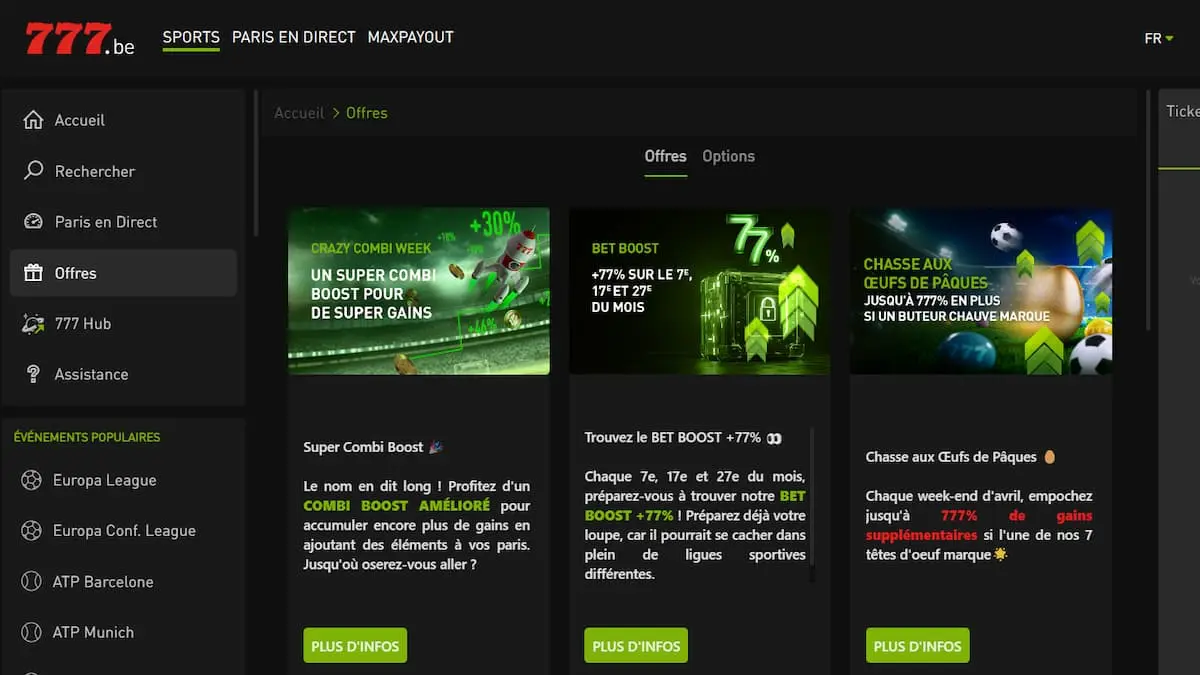1200x675 pixels.
Task: Click the Europa League football icon
Action: point(31,480)
